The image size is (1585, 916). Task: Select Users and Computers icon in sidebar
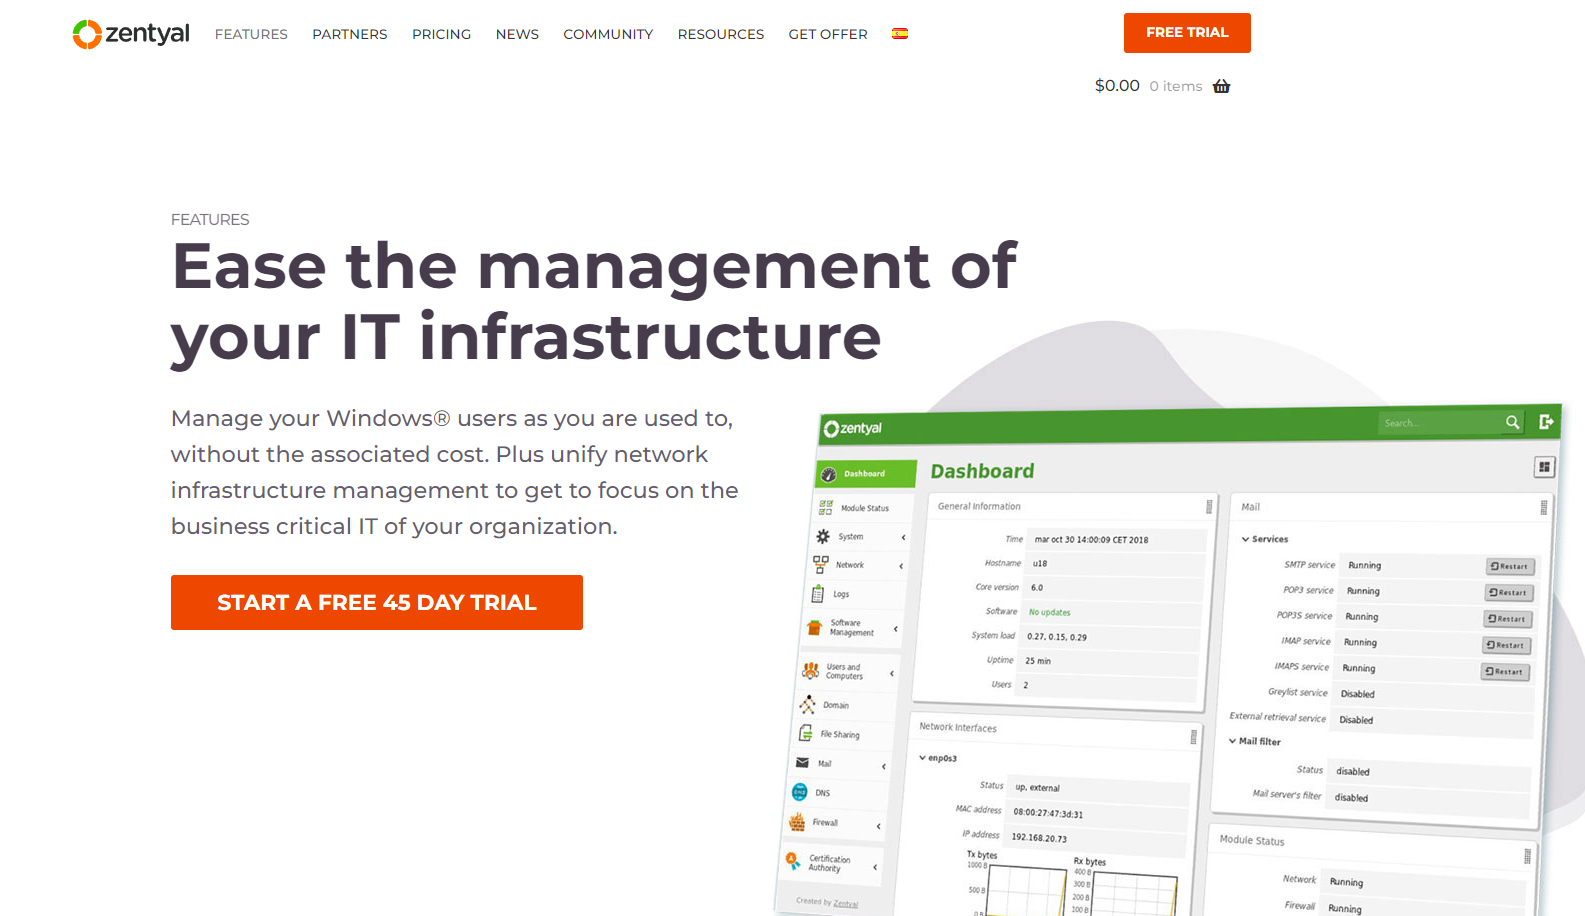tap(811, 670)
